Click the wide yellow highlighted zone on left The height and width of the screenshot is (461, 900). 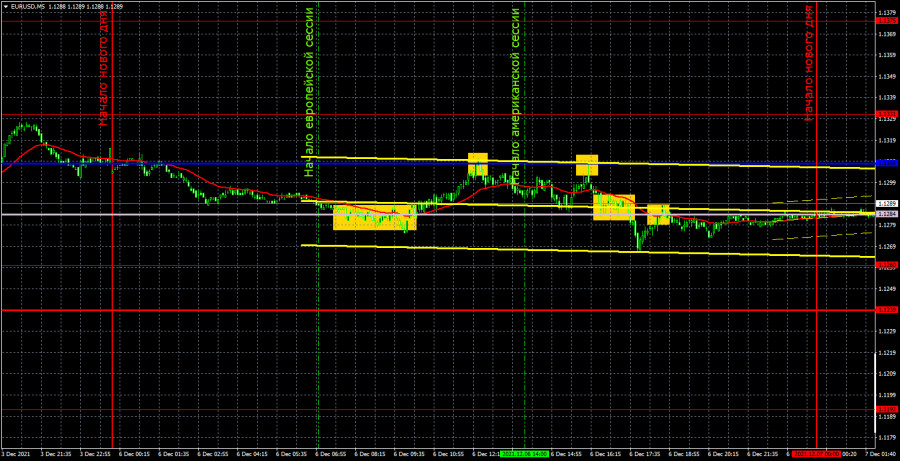pos(374,217)
